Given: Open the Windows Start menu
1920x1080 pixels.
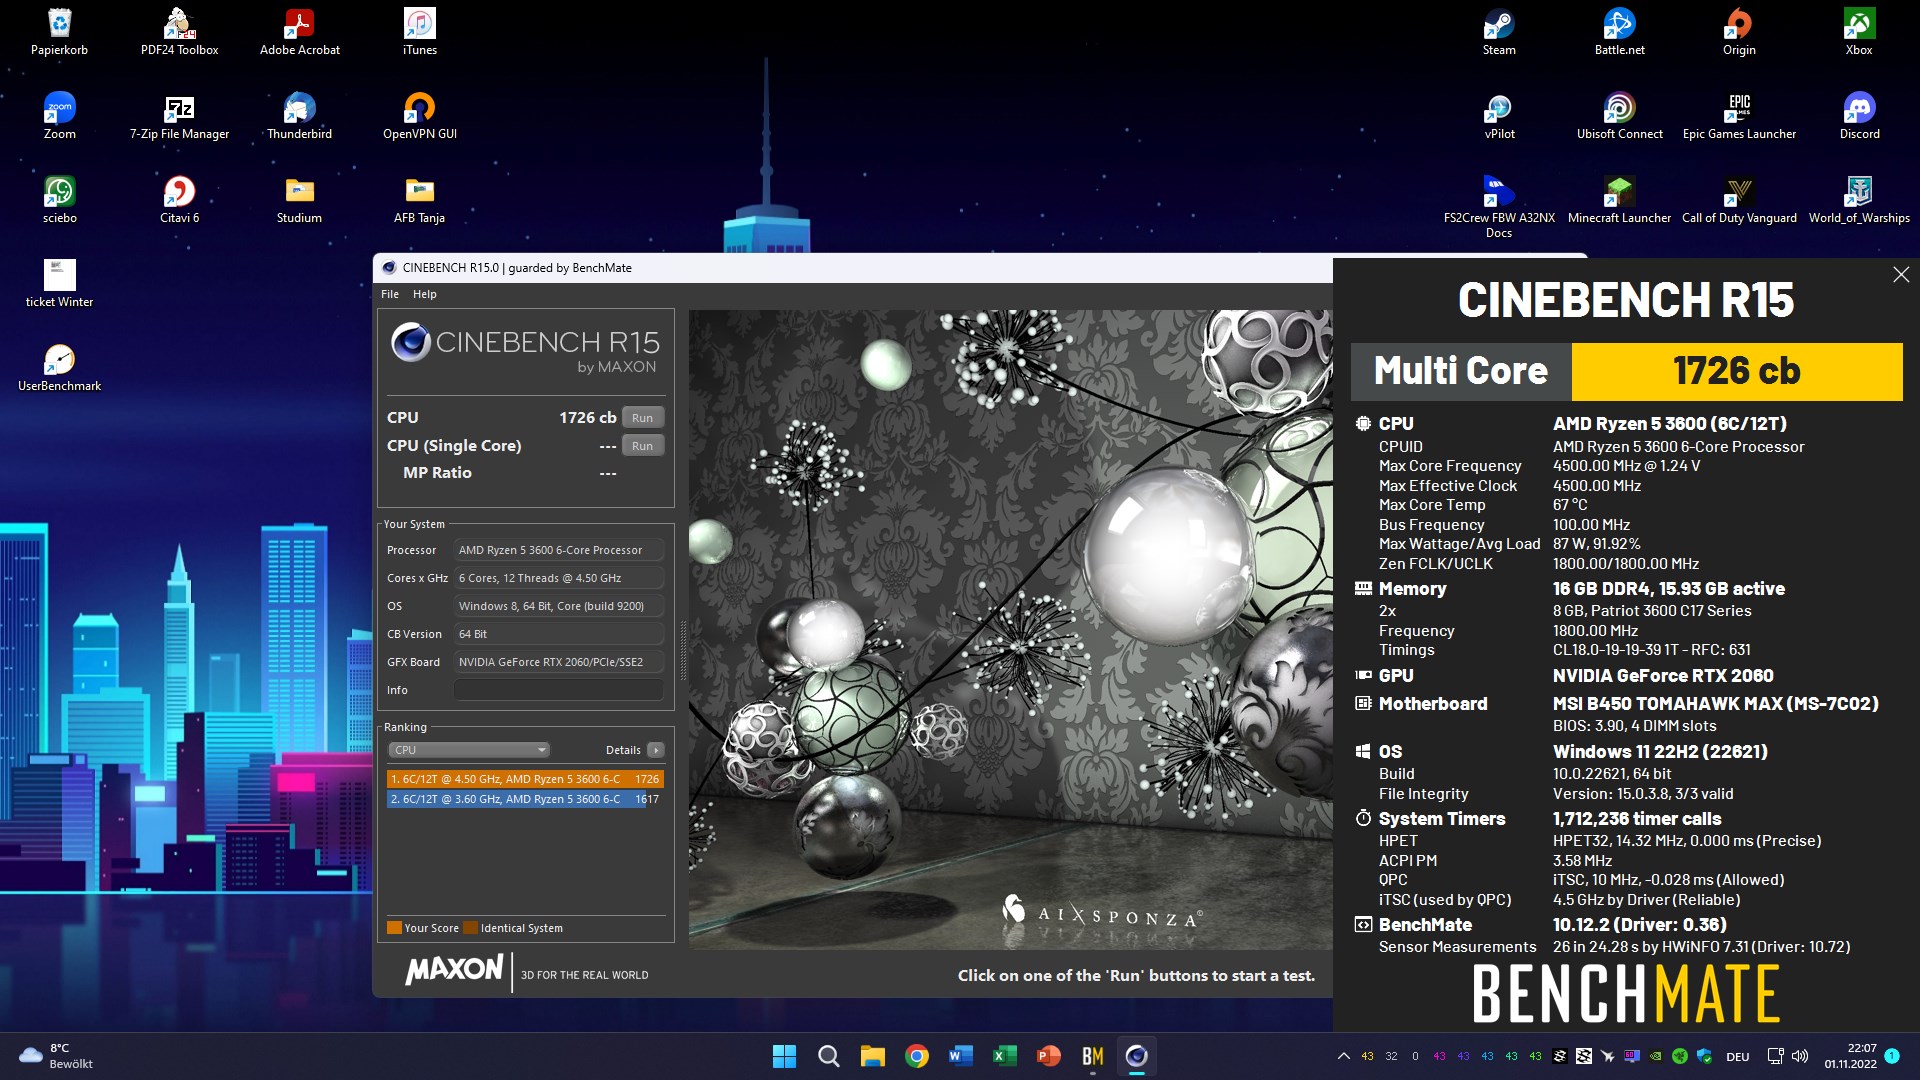Looking at the screenshot, I should pyautogui.click(x=785, y=1056).
